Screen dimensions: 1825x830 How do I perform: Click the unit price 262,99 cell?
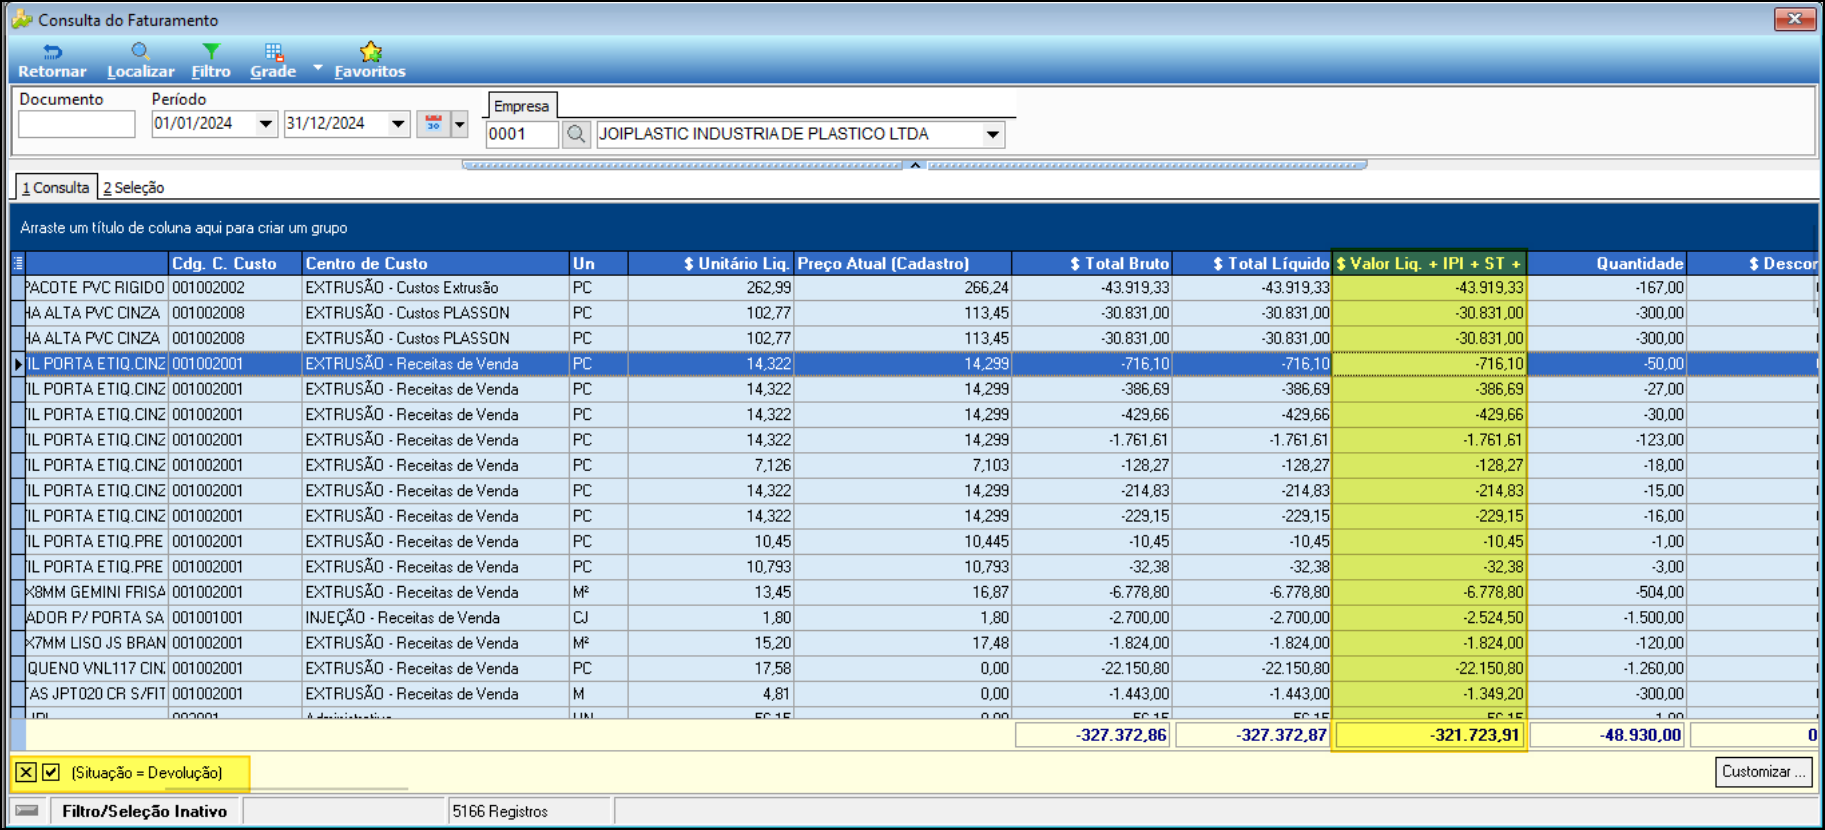click(x=711, y=288)
